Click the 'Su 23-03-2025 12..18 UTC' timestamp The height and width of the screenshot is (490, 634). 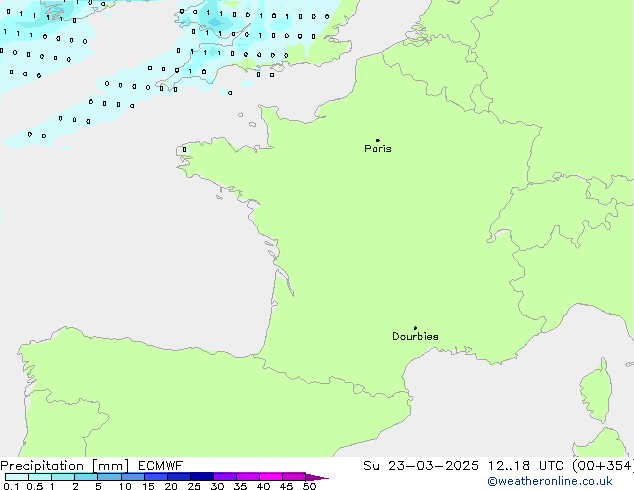463,466
